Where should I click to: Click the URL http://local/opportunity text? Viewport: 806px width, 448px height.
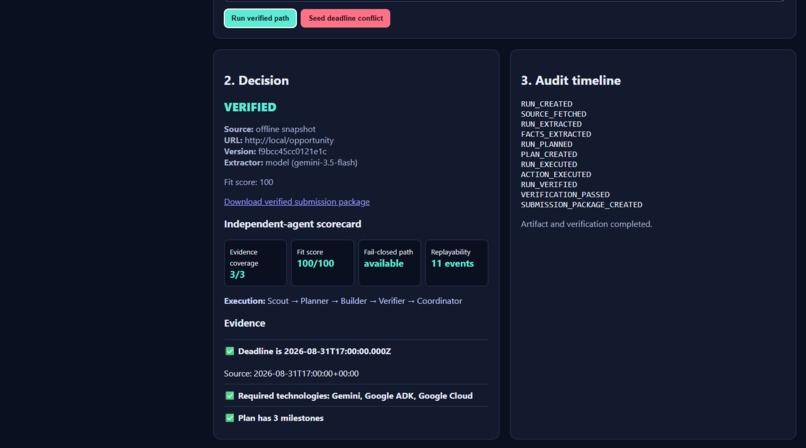[279, 140]
